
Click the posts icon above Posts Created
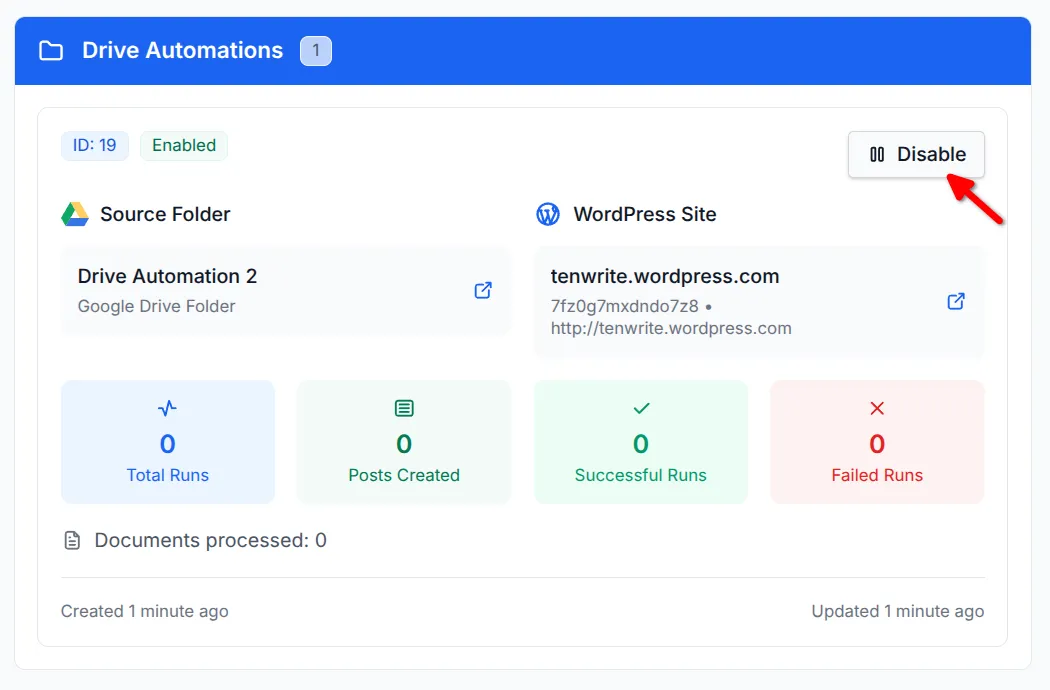403,408
